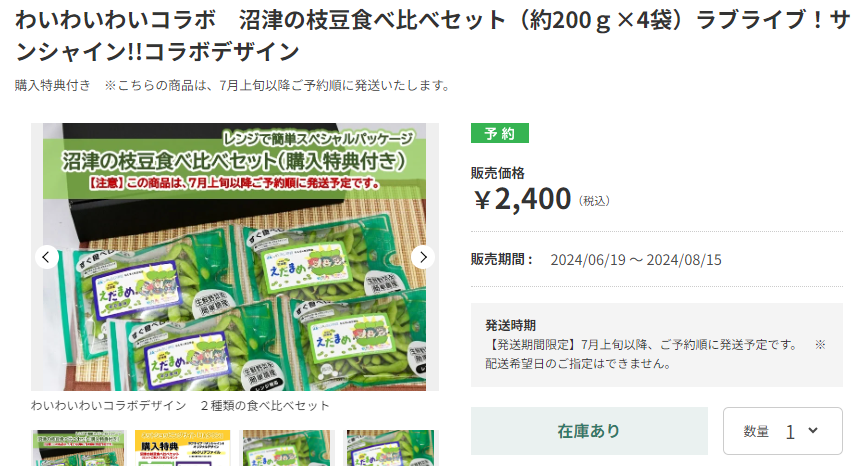The width and height of the screenshot is (860, 466).
Task: Select the fourth edamame package thumbnail
Action: point(391,448)
